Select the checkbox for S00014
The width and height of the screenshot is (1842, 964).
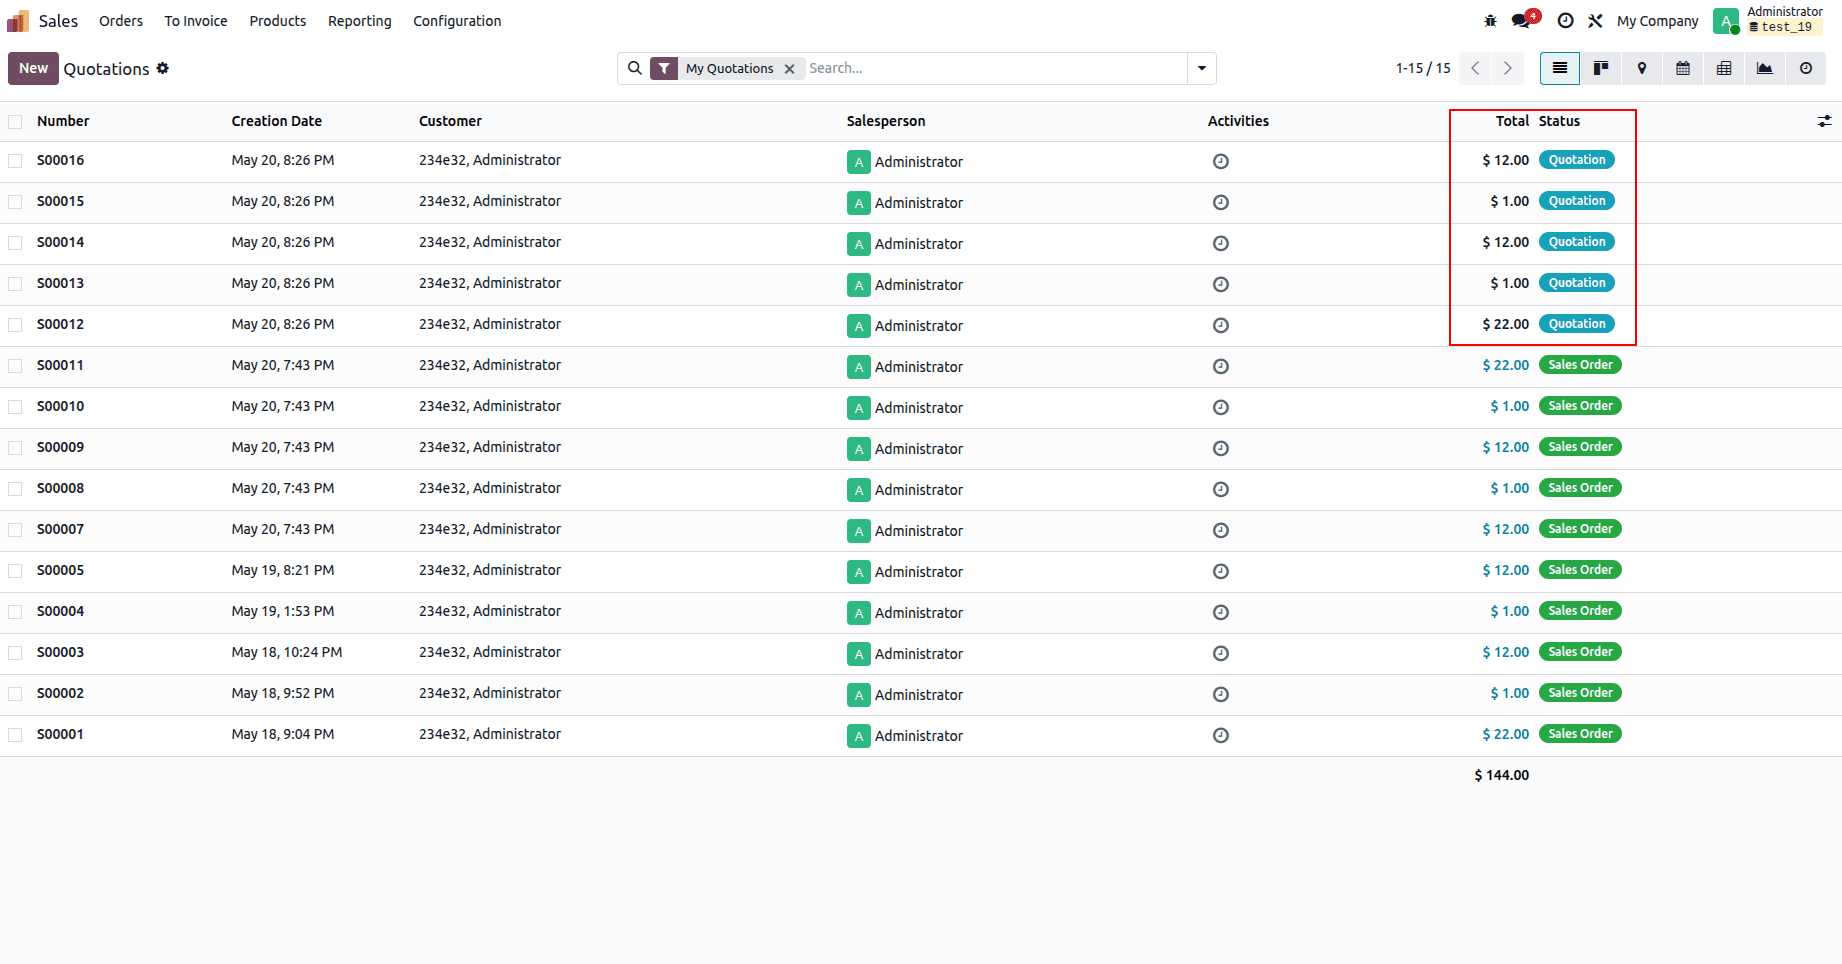(15, 243)
